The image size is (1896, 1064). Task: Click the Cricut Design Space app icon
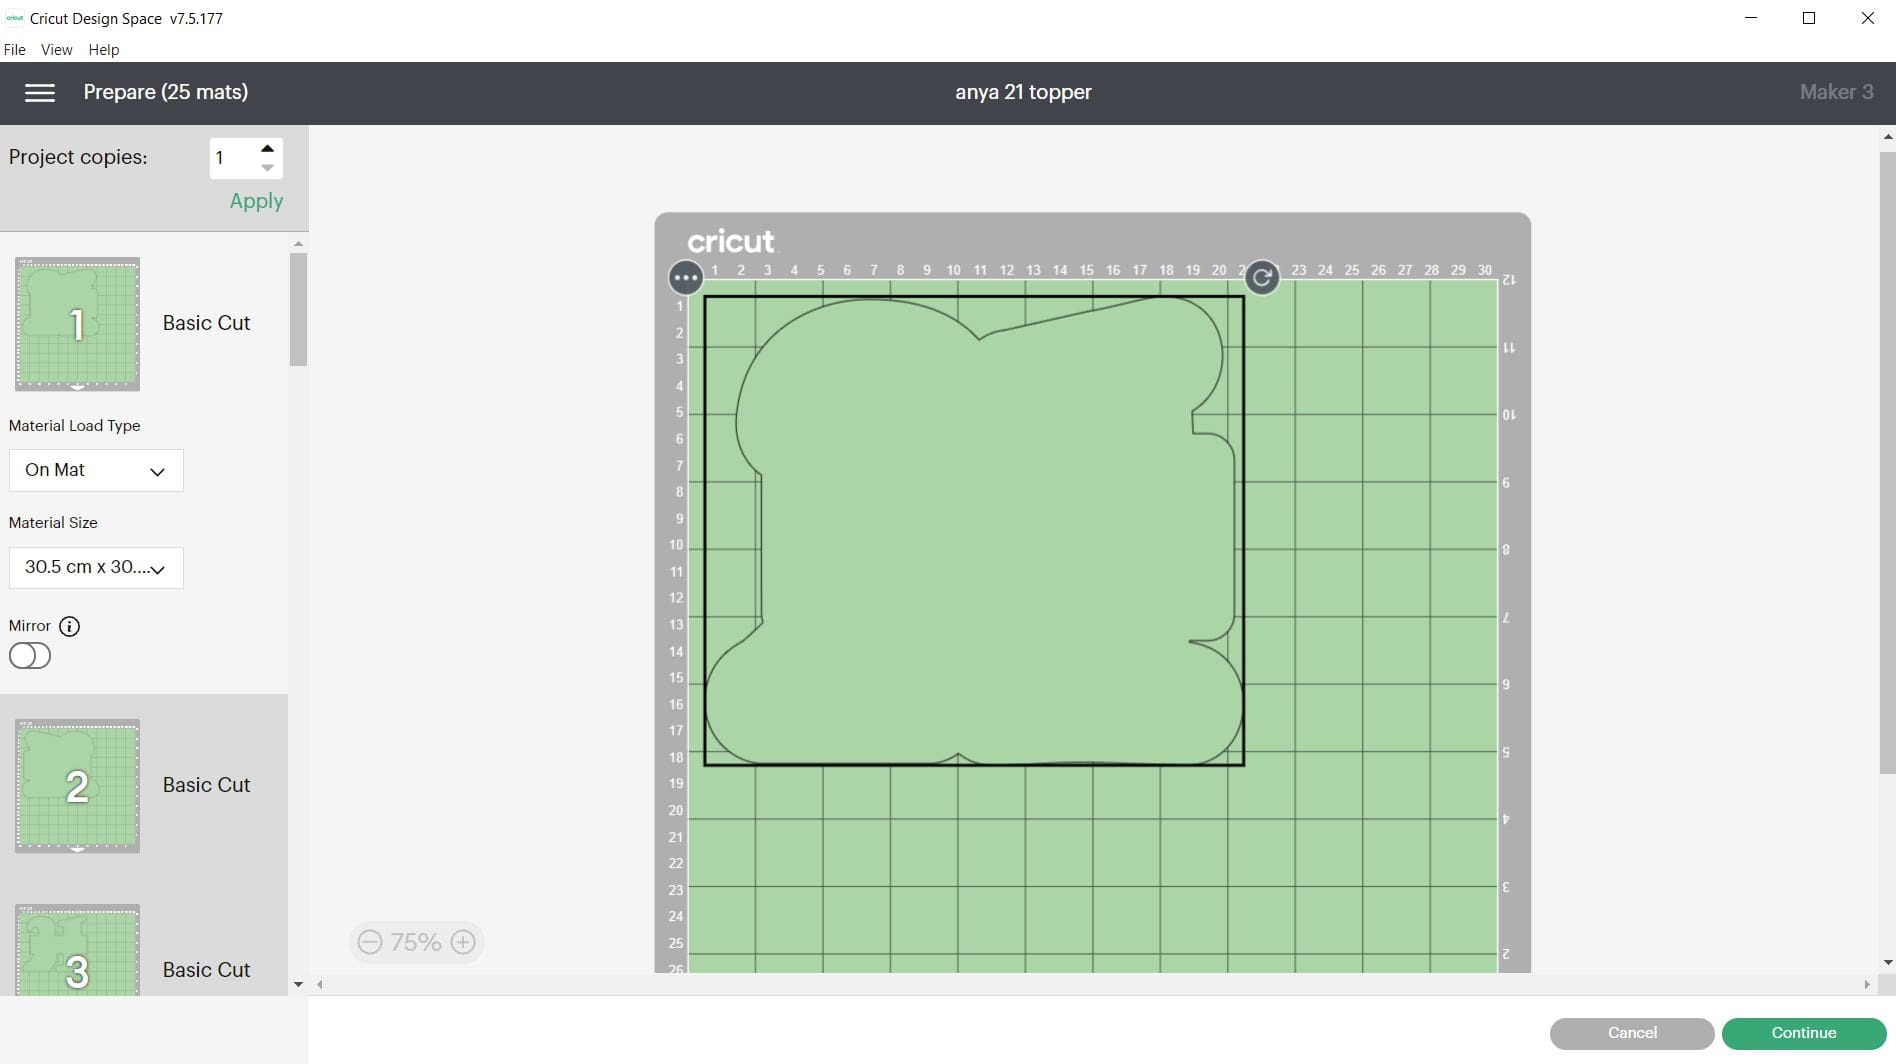(15, 18)
